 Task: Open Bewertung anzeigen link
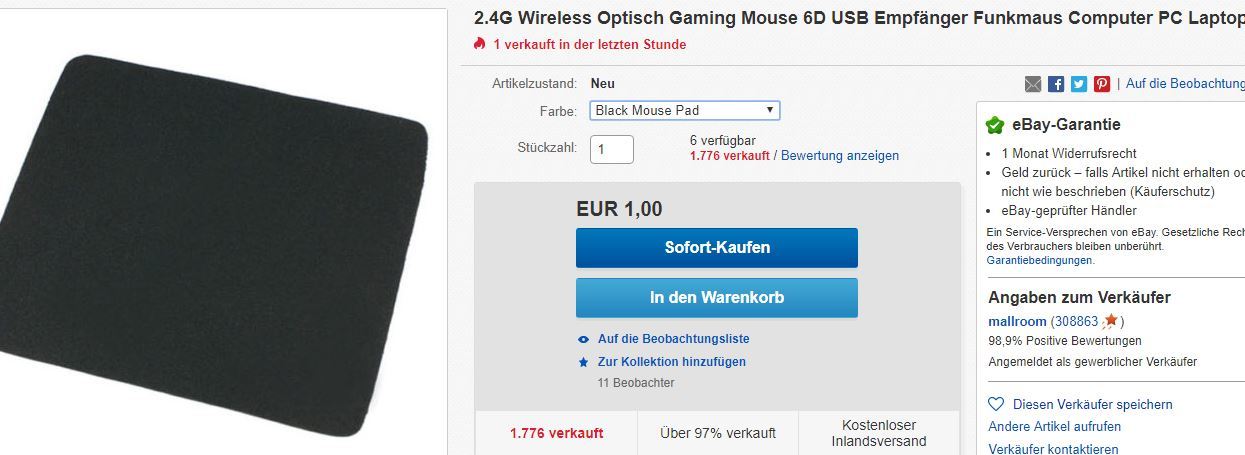(840, 156)
